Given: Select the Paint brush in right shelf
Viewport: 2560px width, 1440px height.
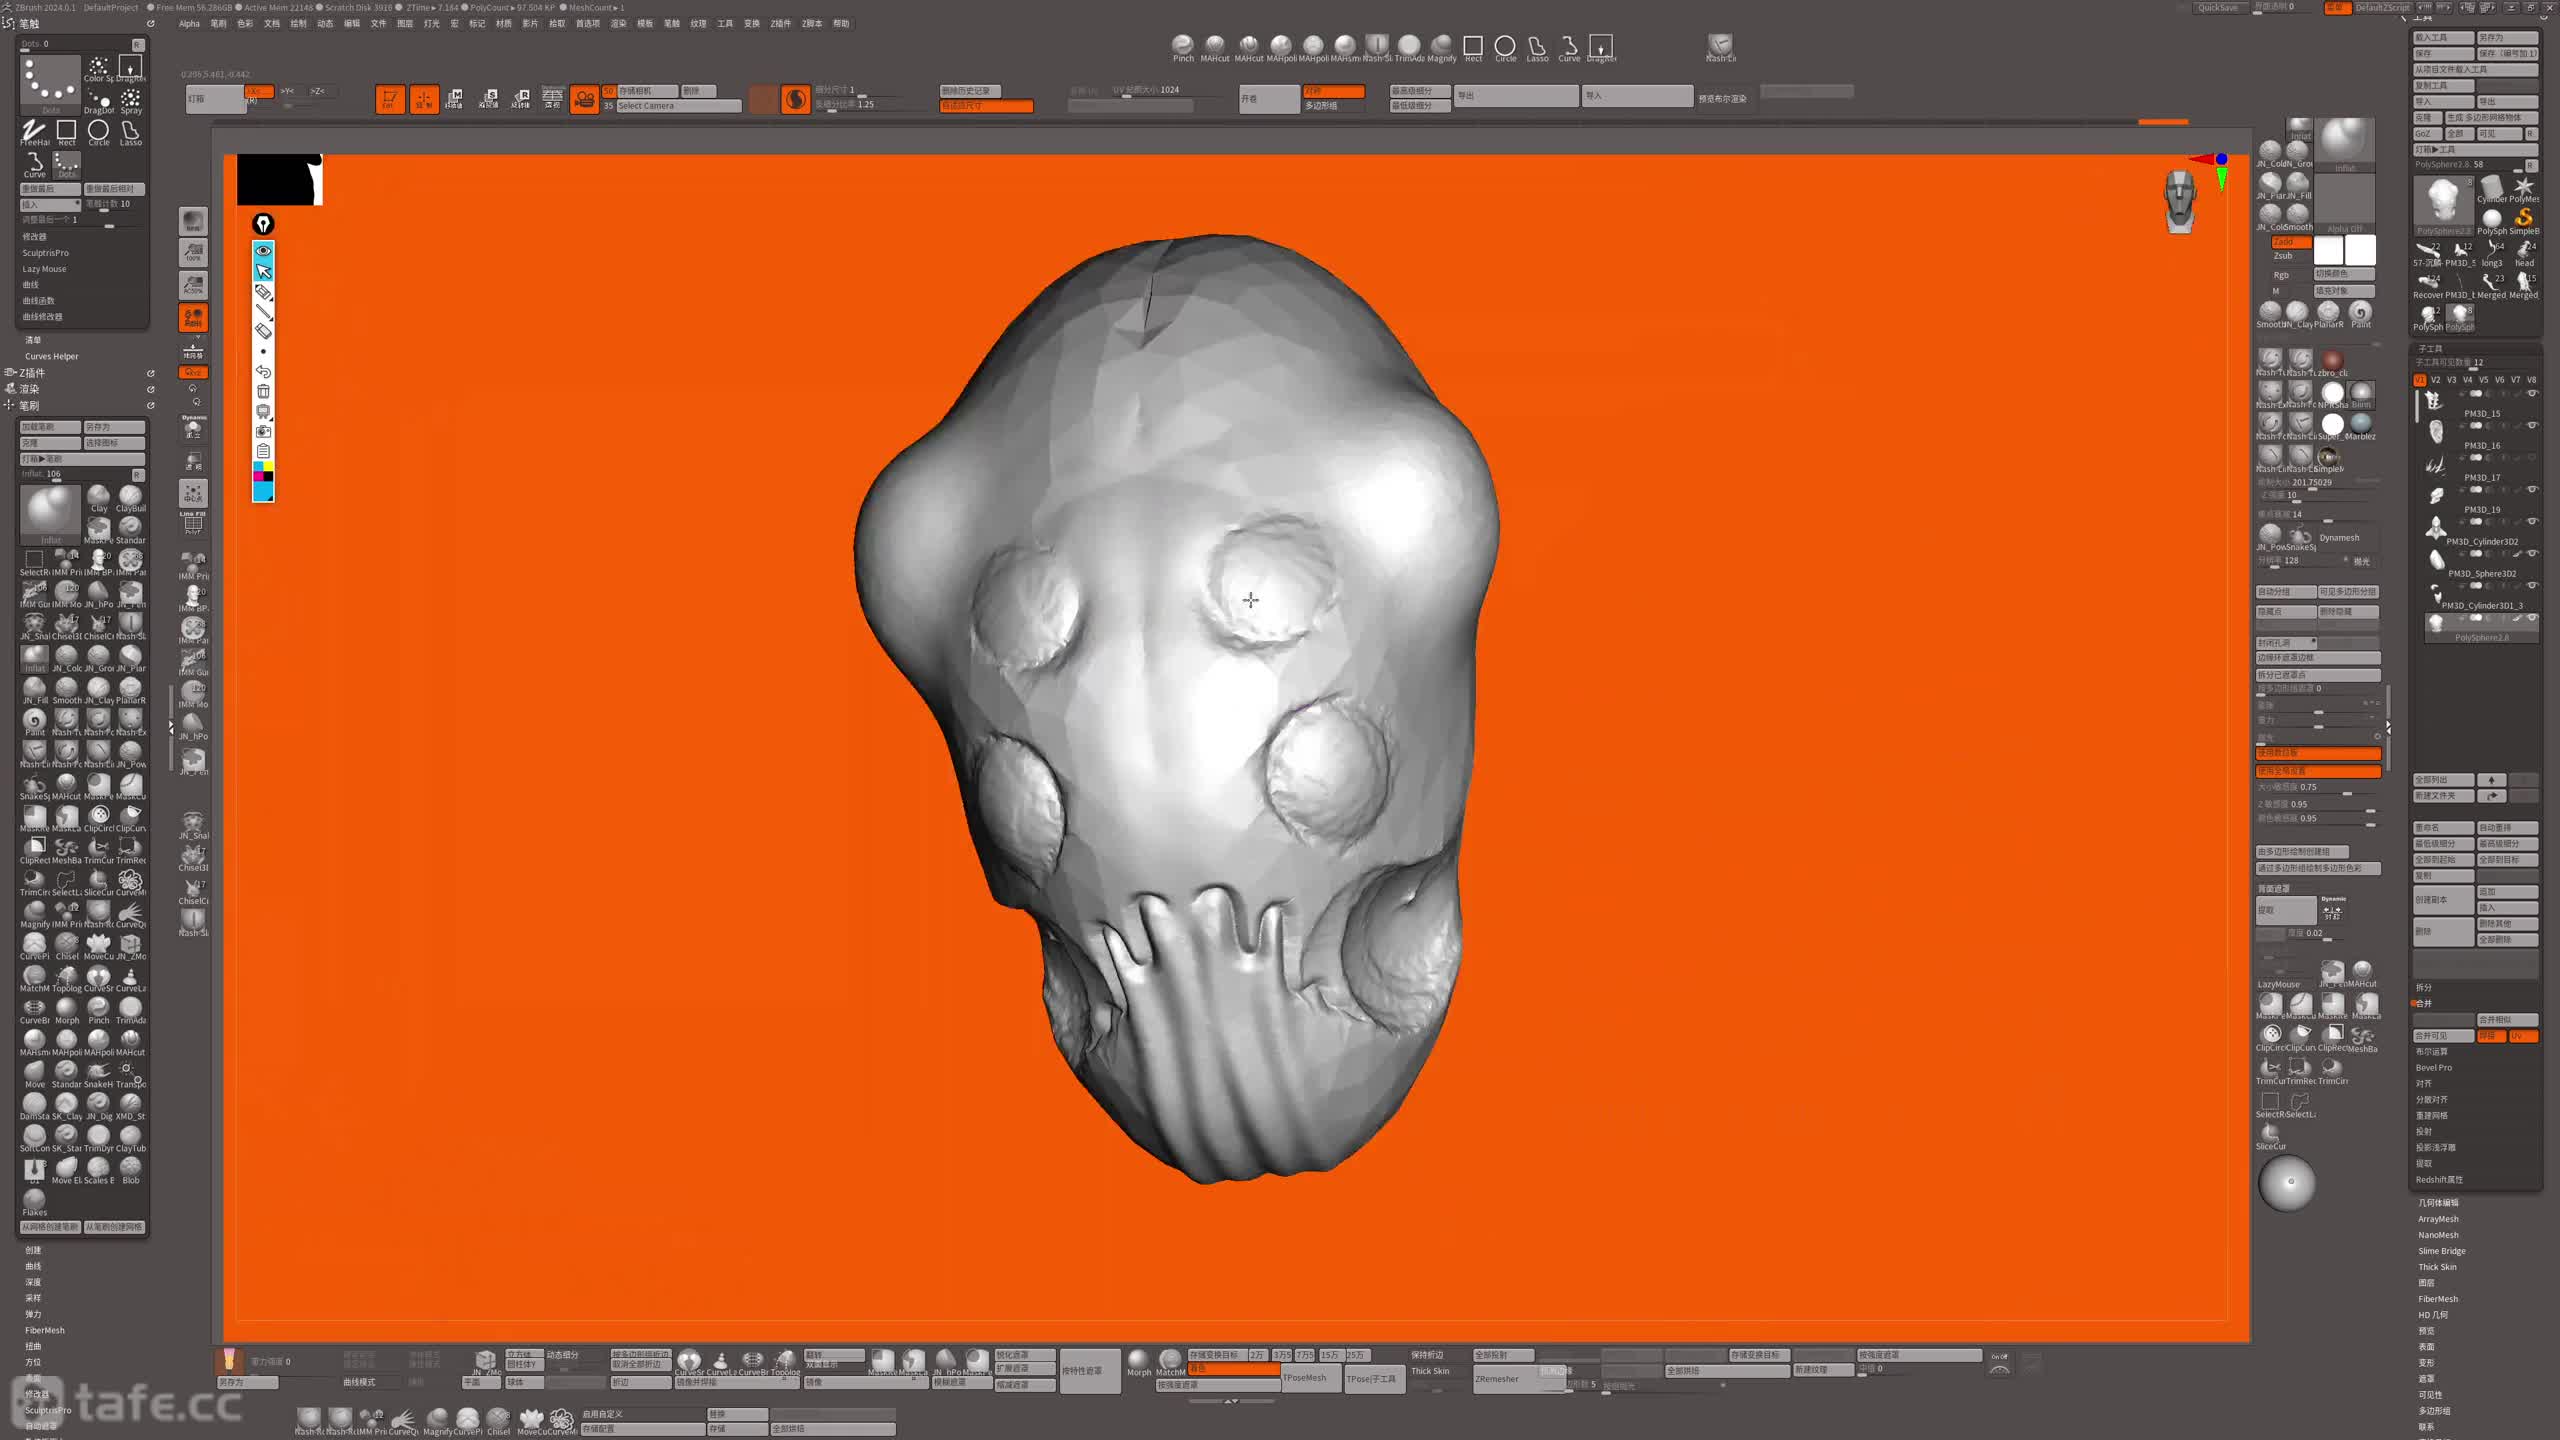Looking at the screenshot, I should (x=2360, y=314).
